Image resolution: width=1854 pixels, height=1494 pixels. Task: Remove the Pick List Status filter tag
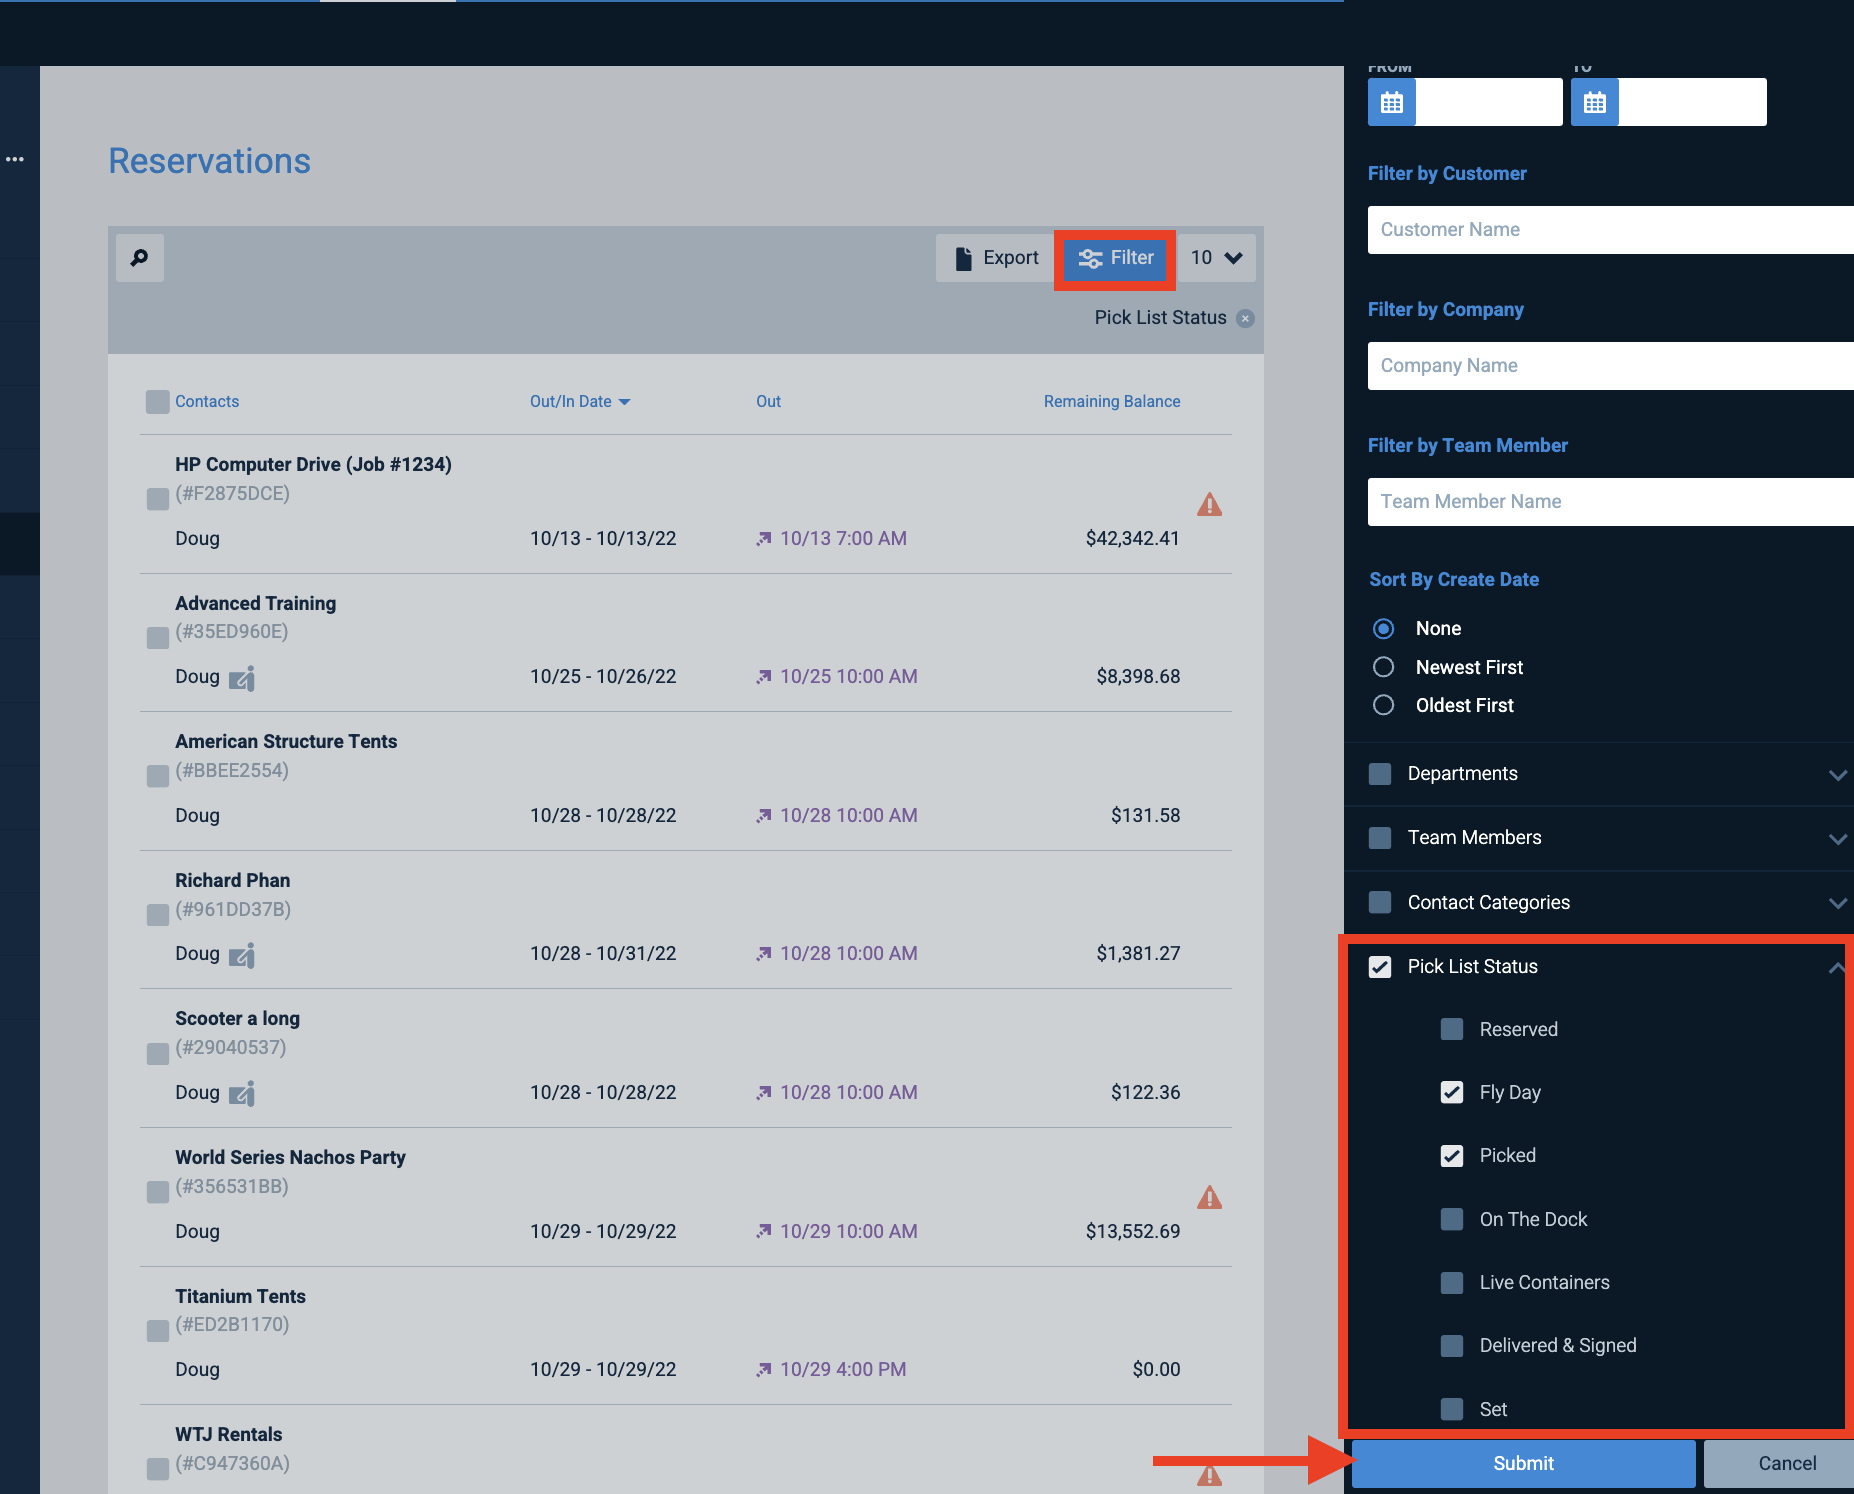(1245, 318)
